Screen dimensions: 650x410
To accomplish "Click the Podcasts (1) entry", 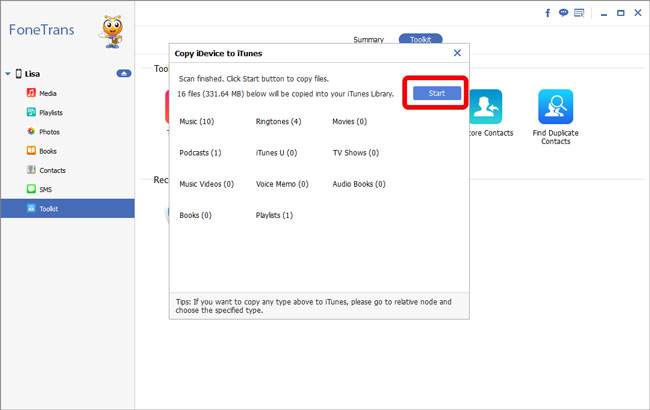I will (x=200, y=153).
